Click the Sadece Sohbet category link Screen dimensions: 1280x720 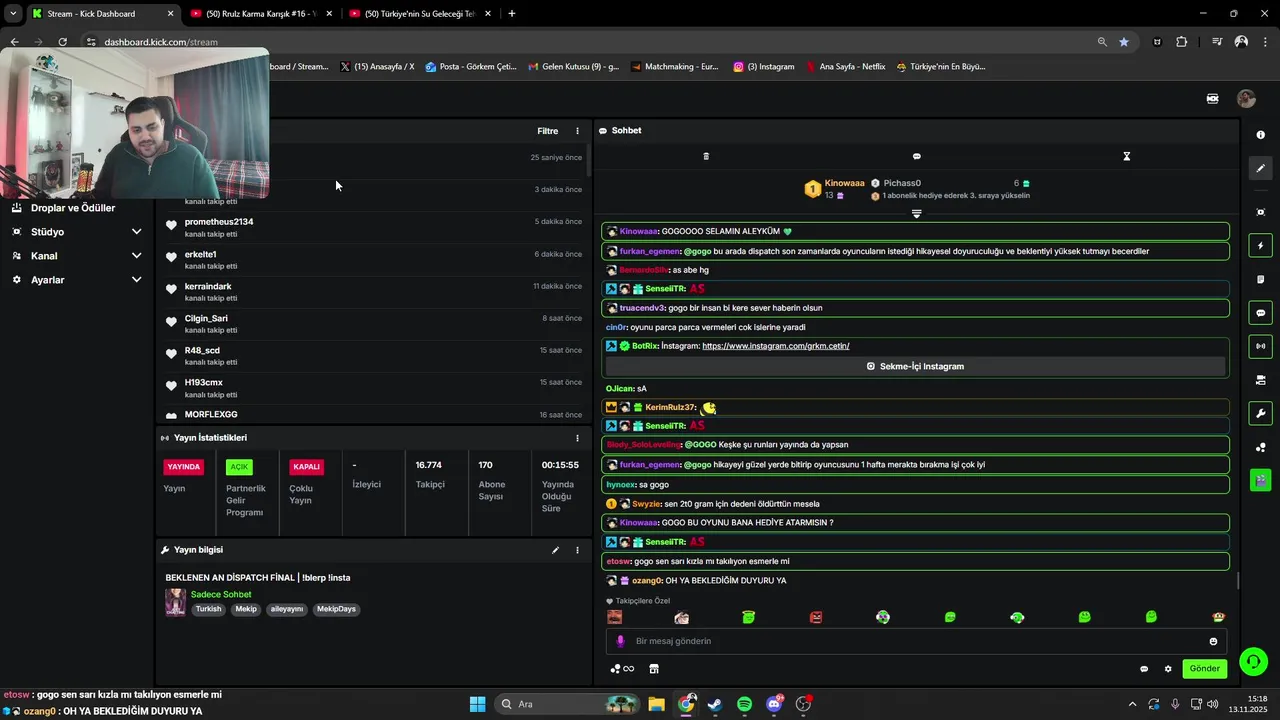[221, 595]
